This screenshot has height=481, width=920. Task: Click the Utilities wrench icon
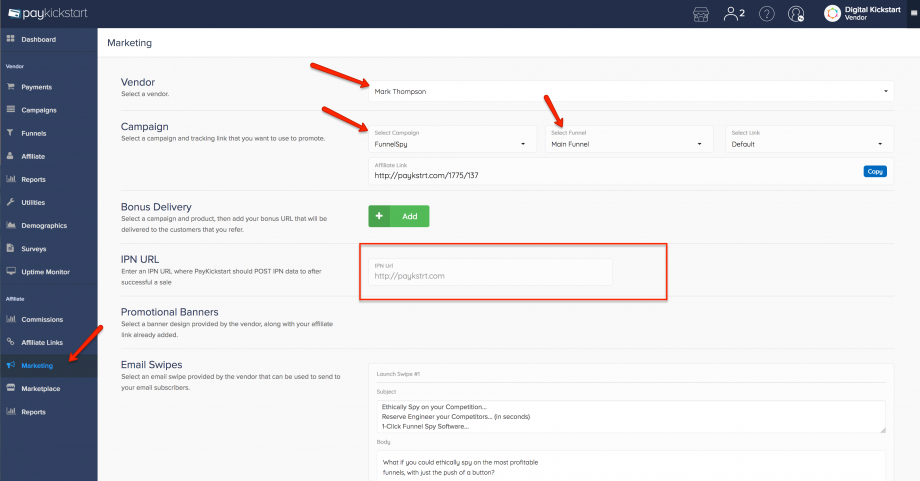(10, 202)
